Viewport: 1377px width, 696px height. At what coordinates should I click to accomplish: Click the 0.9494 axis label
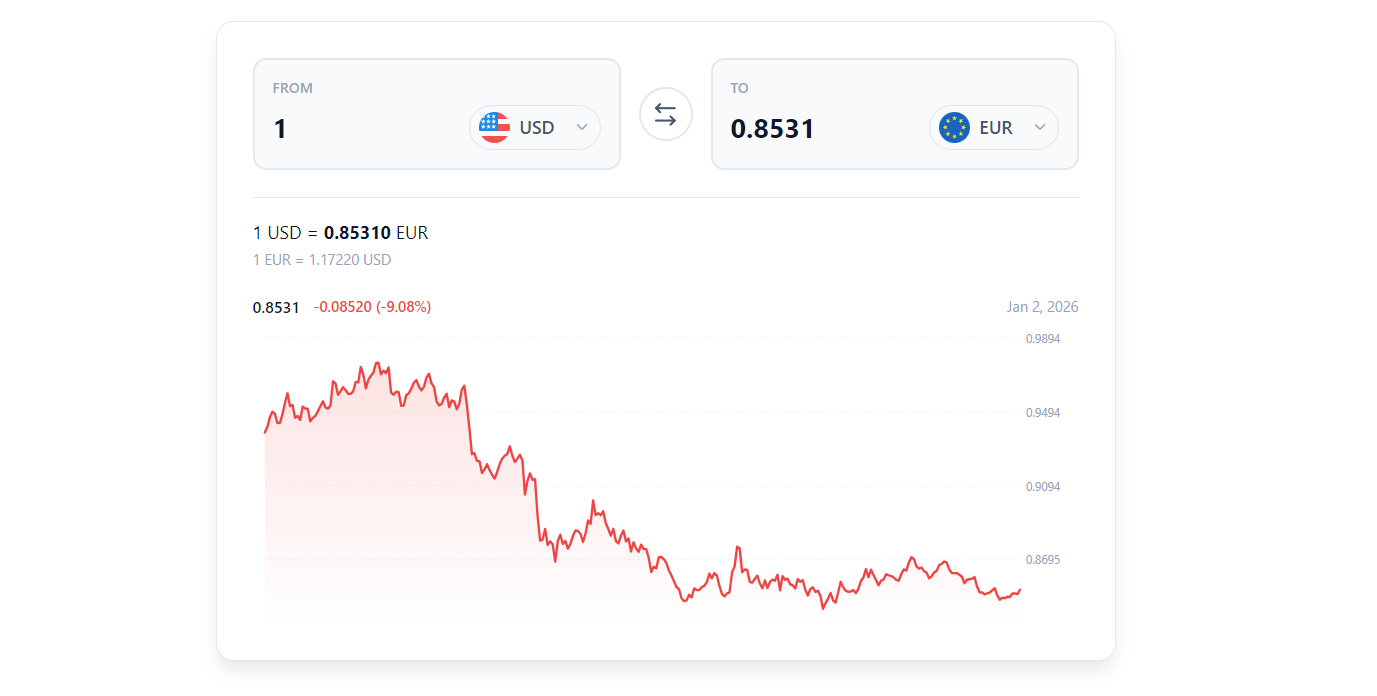1043,413
